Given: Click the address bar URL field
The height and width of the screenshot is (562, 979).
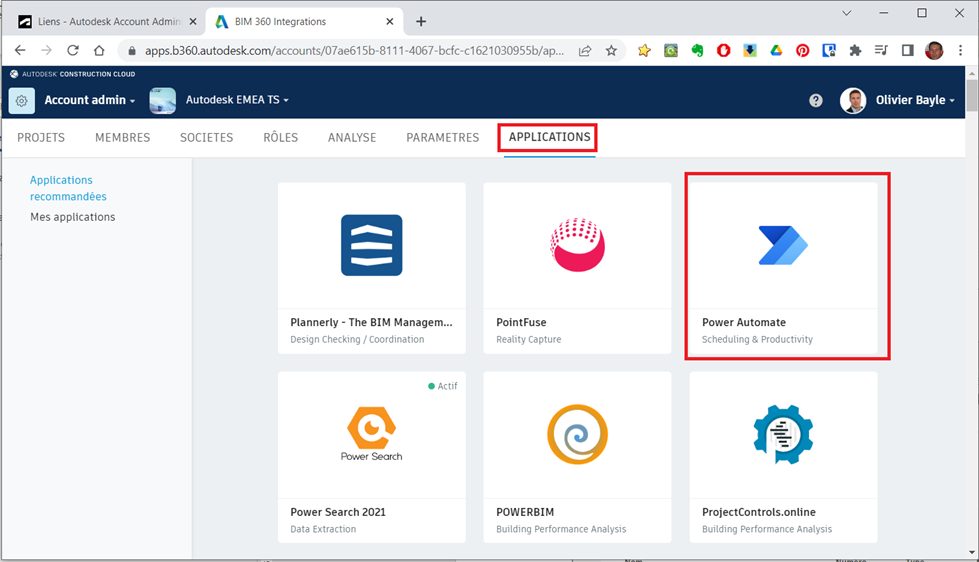Looking at the screenshot, I should click(354, 51).
